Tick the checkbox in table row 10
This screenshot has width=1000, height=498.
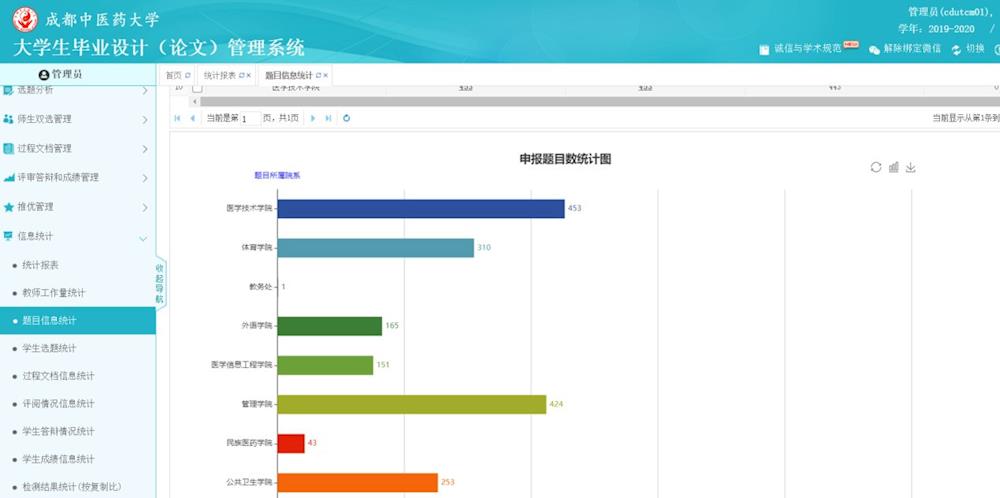click(x=197, y=88)
